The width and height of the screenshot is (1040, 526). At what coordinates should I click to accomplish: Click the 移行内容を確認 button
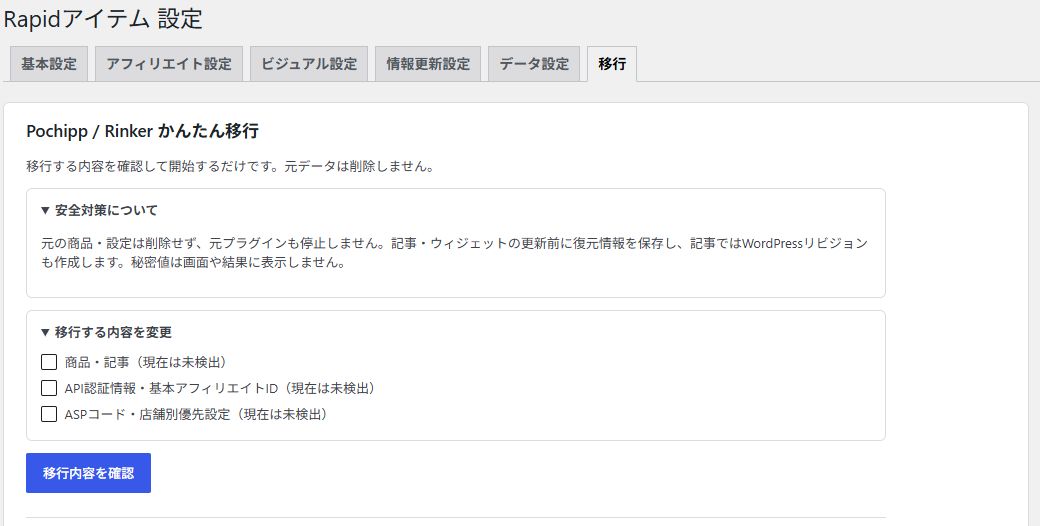pyautogui.click(x=88, y=473)
